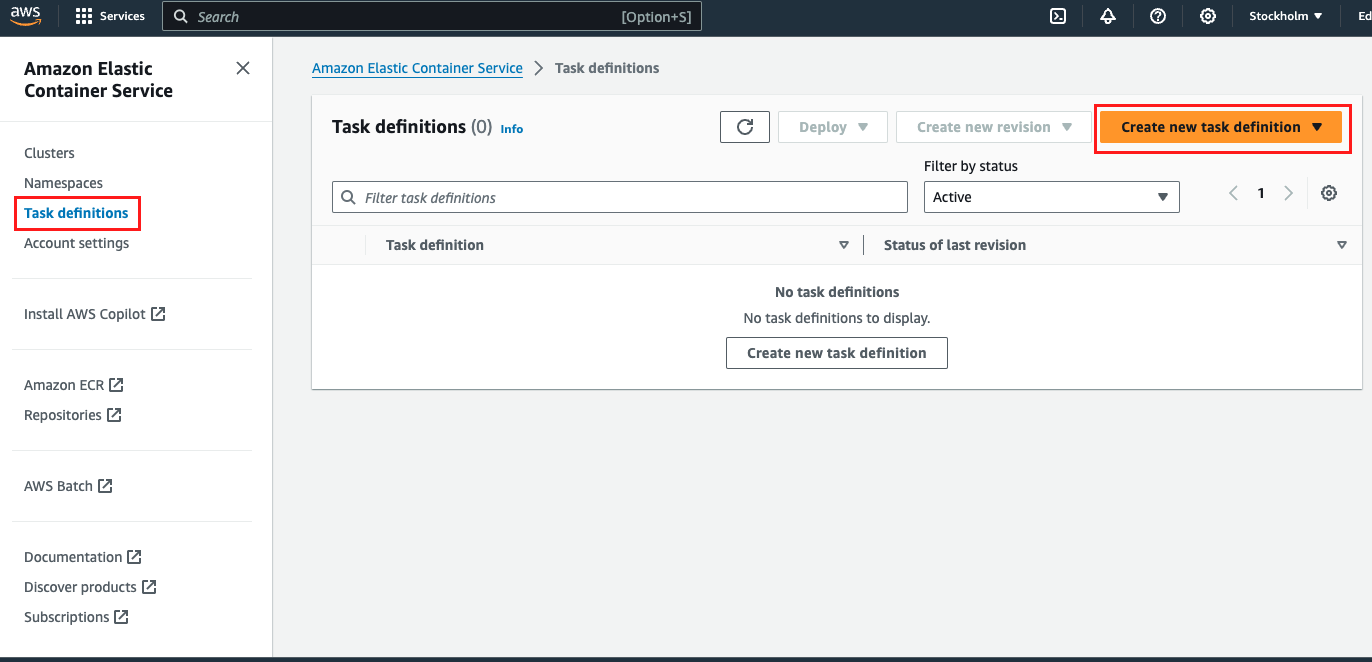The width and height of the screenshot is (1372, 662).
Task: Click the Task definition column header
Action: tap(435, 245)
